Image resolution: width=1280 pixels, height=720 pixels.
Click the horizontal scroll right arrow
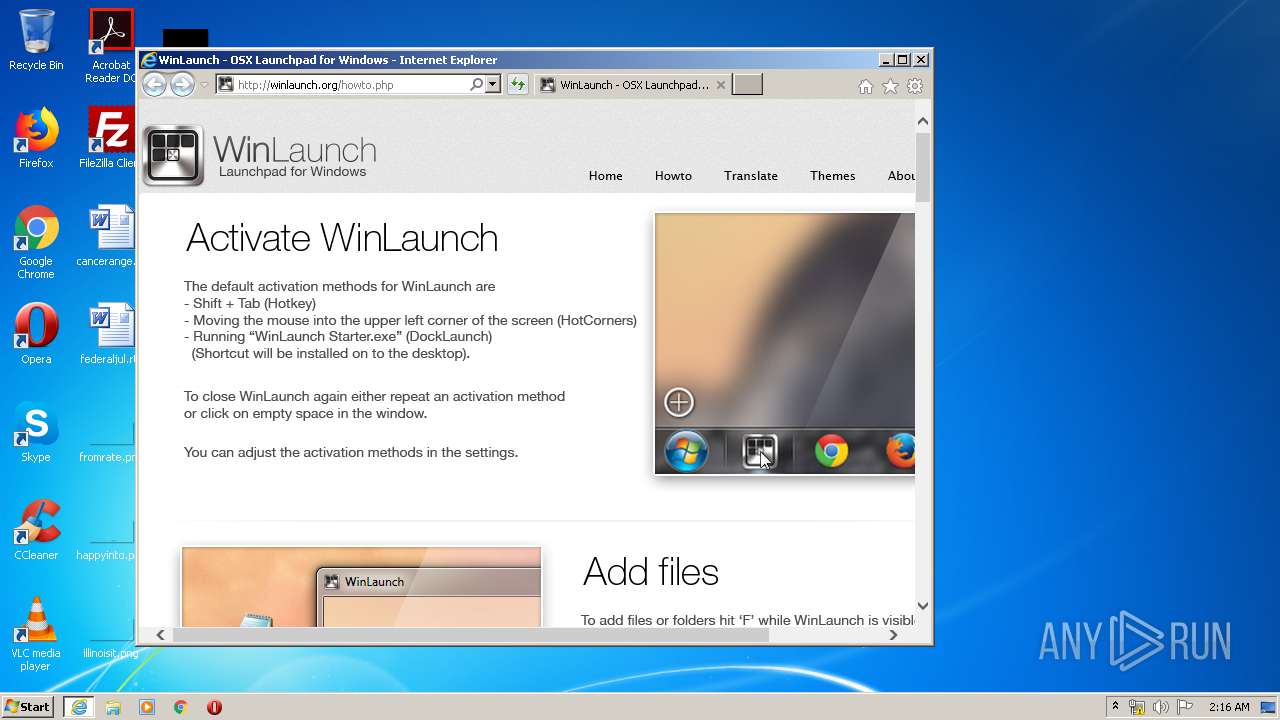tap(893, 635)
